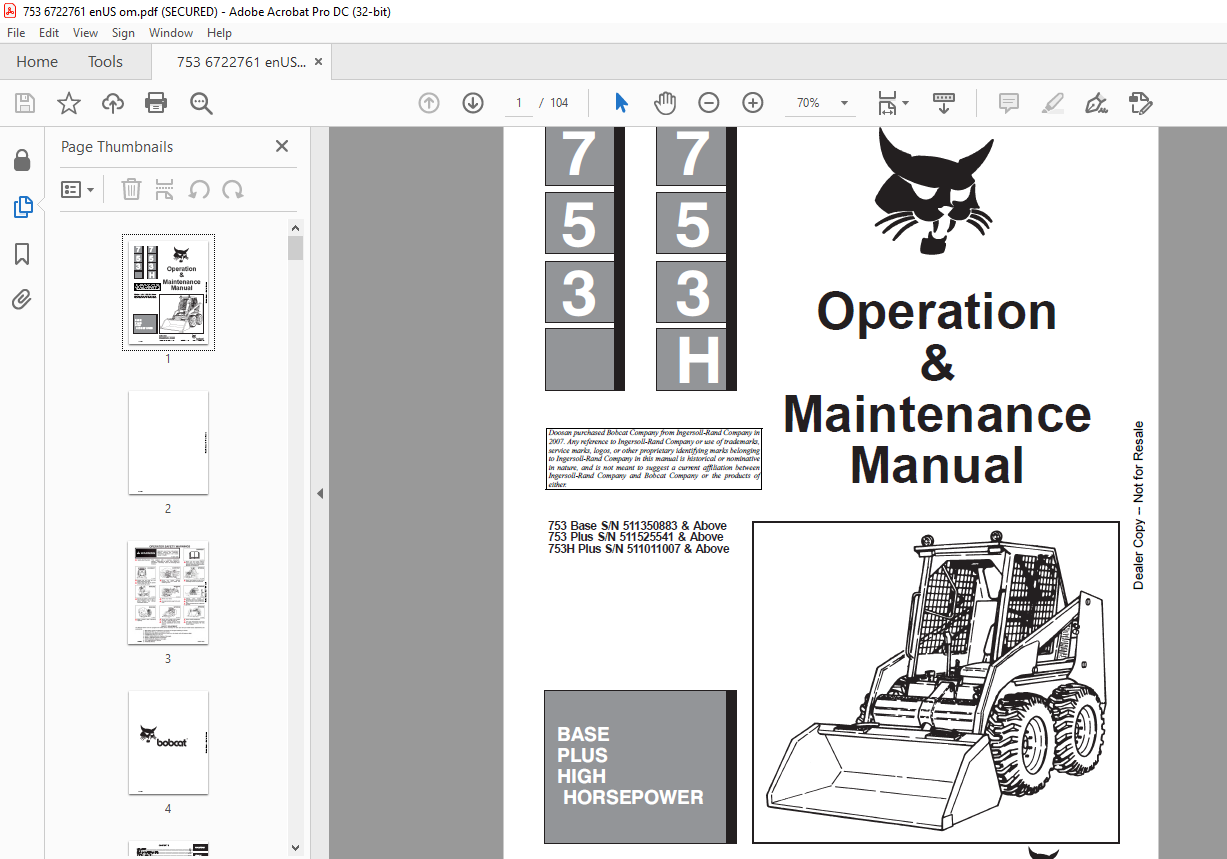Click the page number input field
The height and width of the screenshot is (859, 1227).
click(518, 103)
